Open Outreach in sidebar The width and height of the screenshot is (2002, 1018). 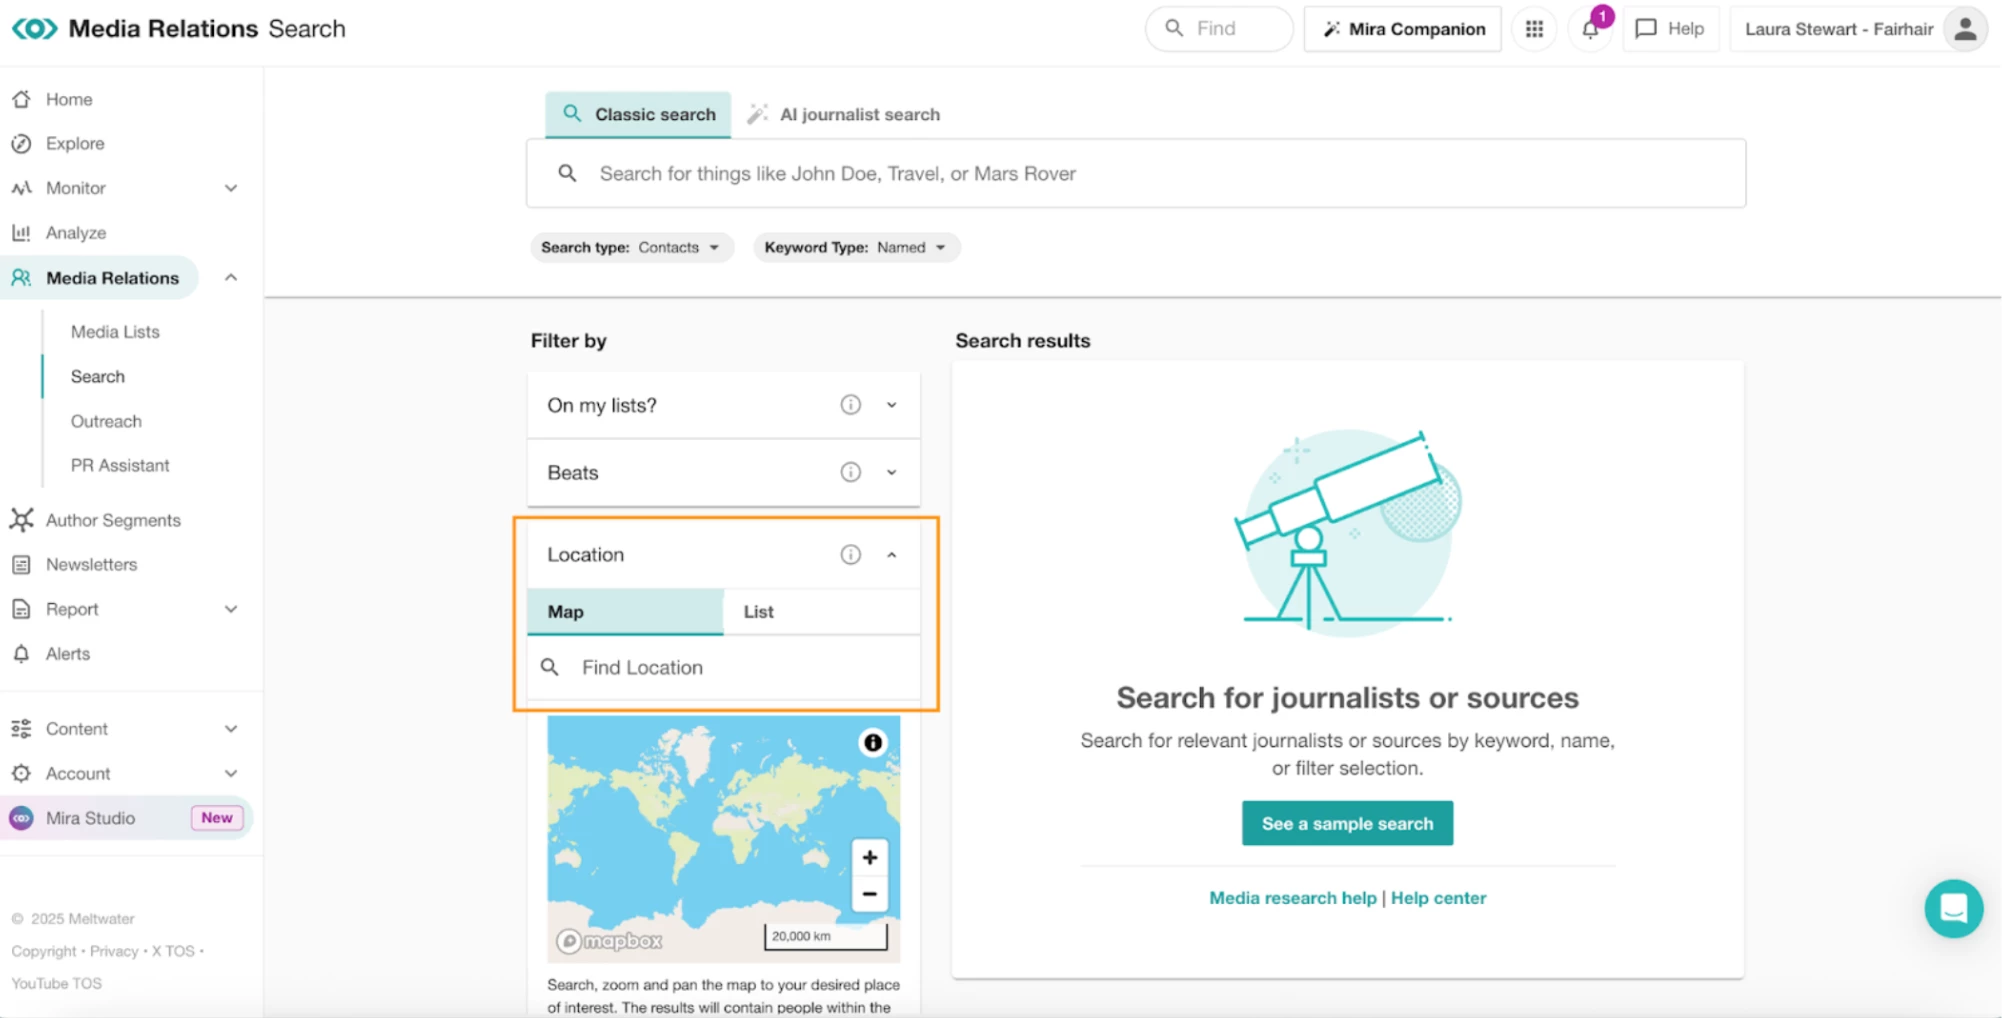[x=106, y=421]
